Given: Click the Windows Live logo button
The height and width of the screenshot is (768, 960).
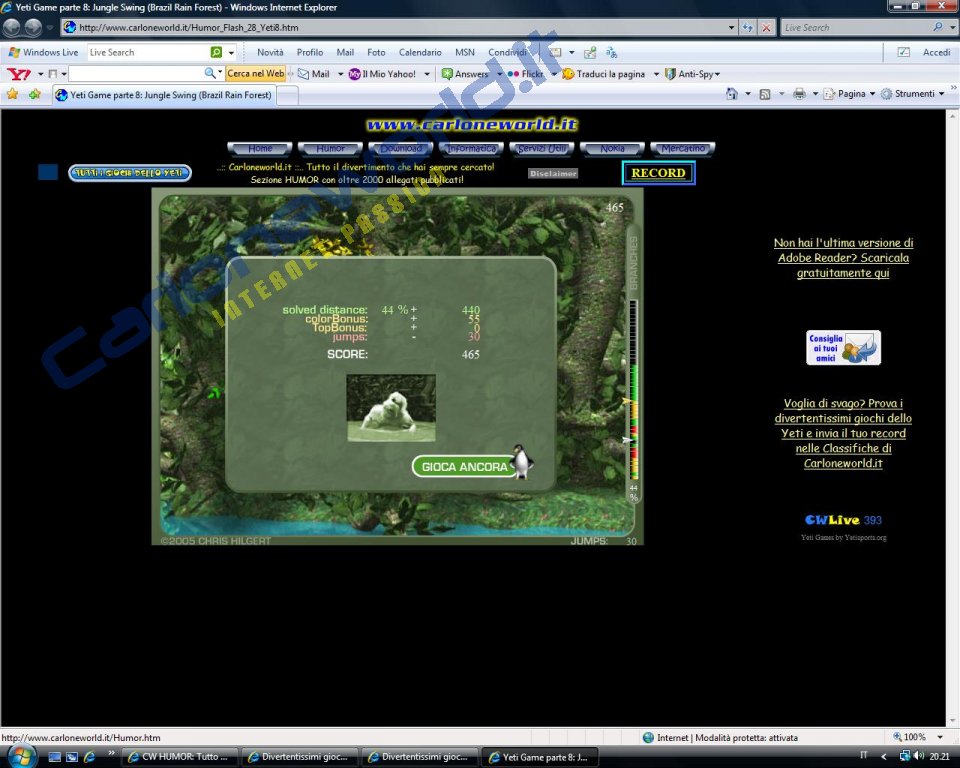Looking at the screenshot, I should pyautogui.click(x=43, y=53).
